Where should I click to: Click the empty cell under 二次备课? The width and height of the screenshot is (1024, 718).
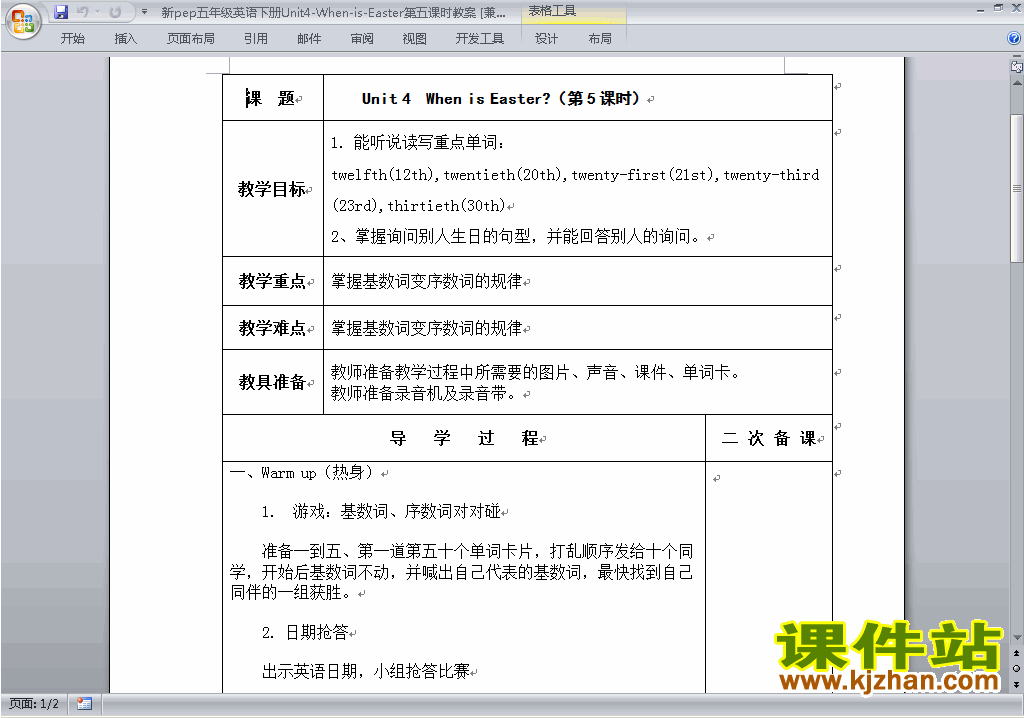pyautogui.click(x=769, y=577)
